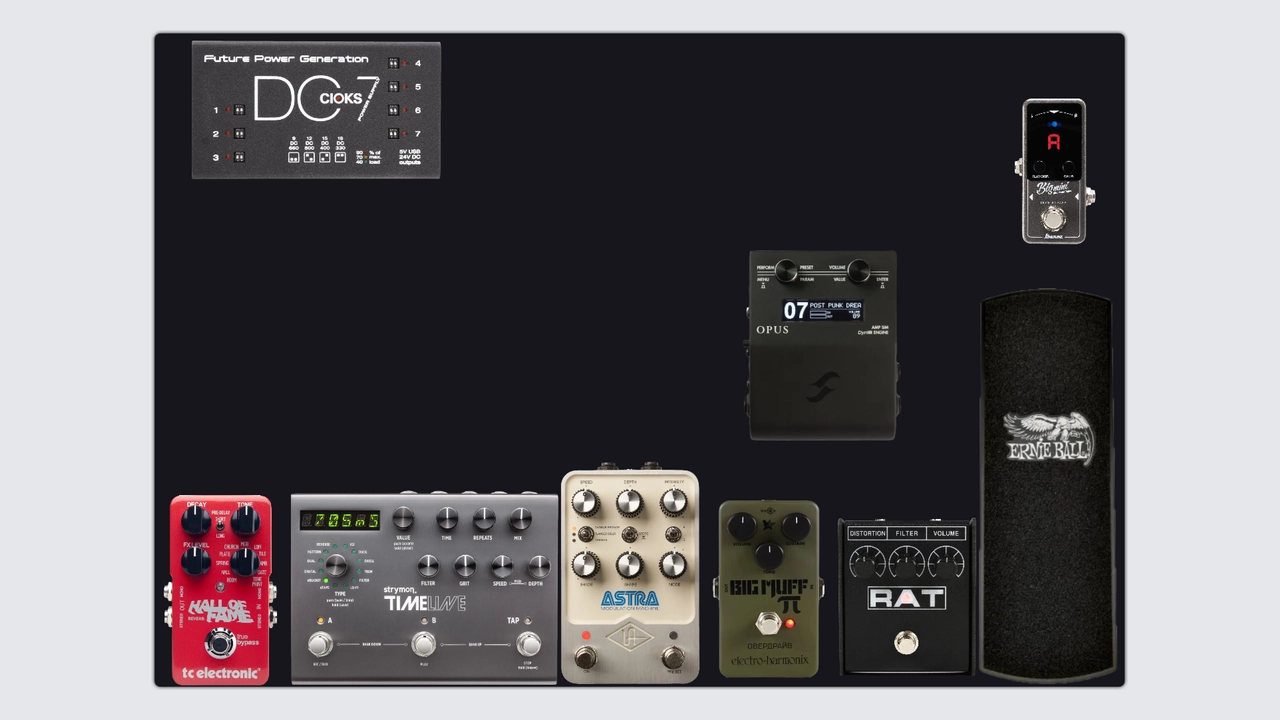Click the blue ASTRA logo
The height and width of the screenshot is (720, 1280).
(x=629, y=600)
